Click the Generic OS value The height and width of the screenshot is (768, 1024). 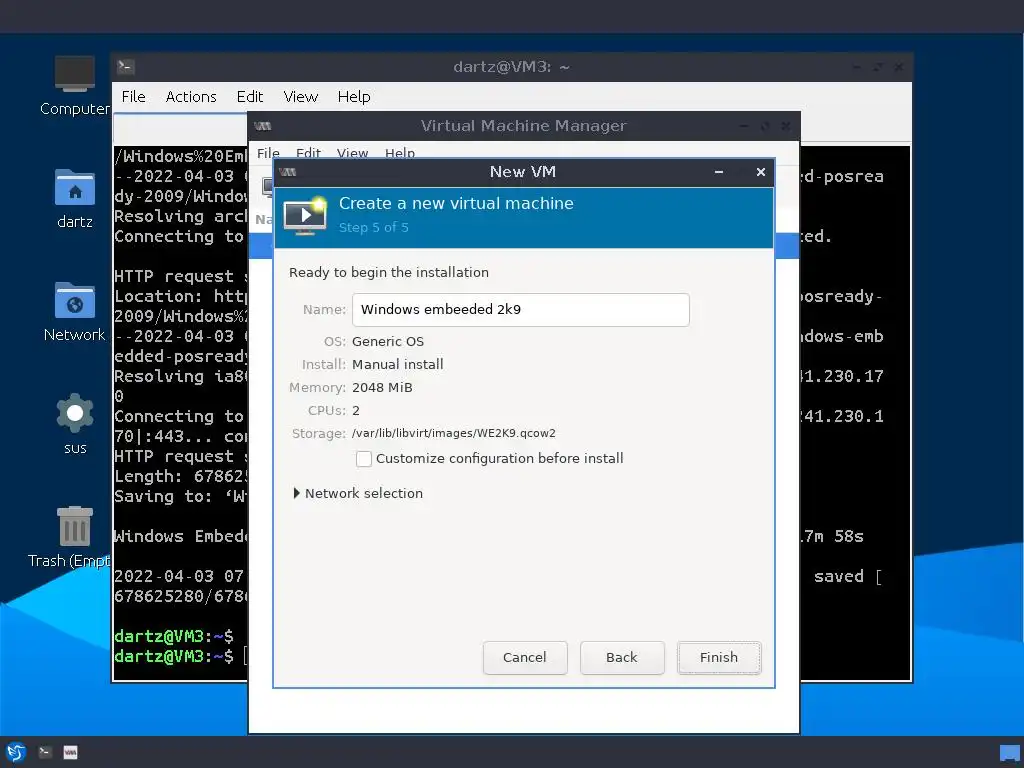388,342
